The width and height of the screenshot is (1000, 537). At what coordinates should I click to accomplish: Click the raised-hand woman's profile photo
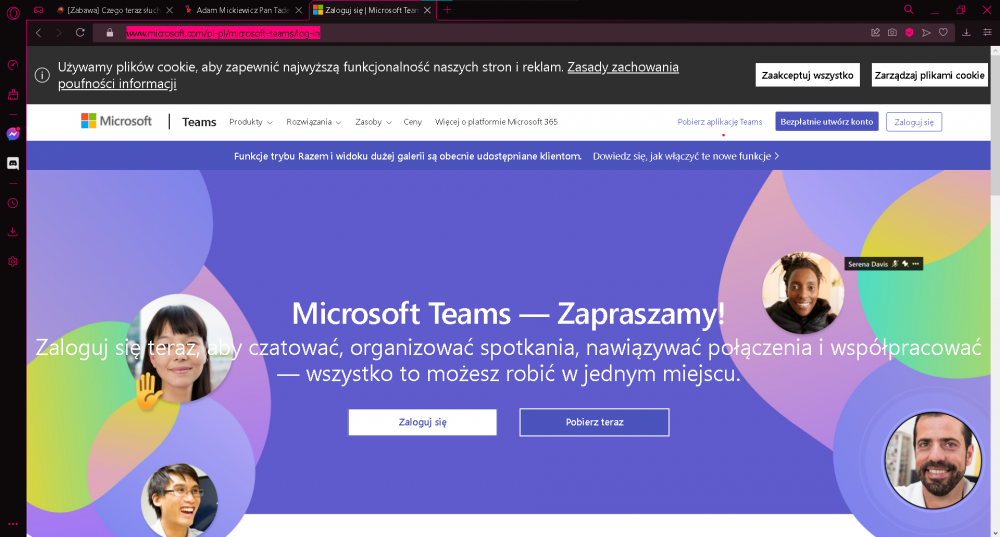pos(179,349)
